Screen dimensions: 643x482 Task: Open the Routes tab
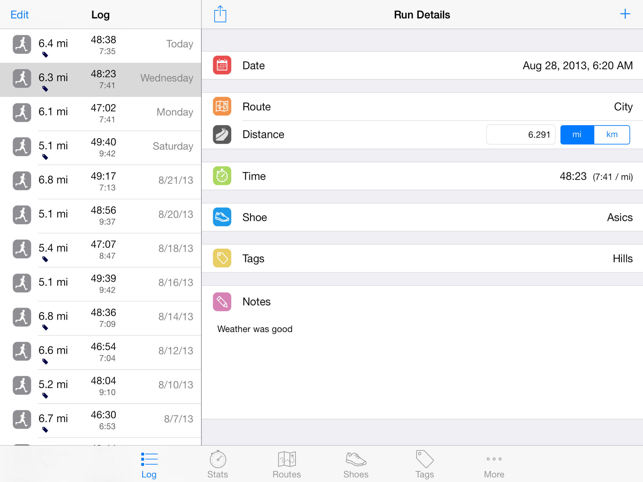(287, 465)
